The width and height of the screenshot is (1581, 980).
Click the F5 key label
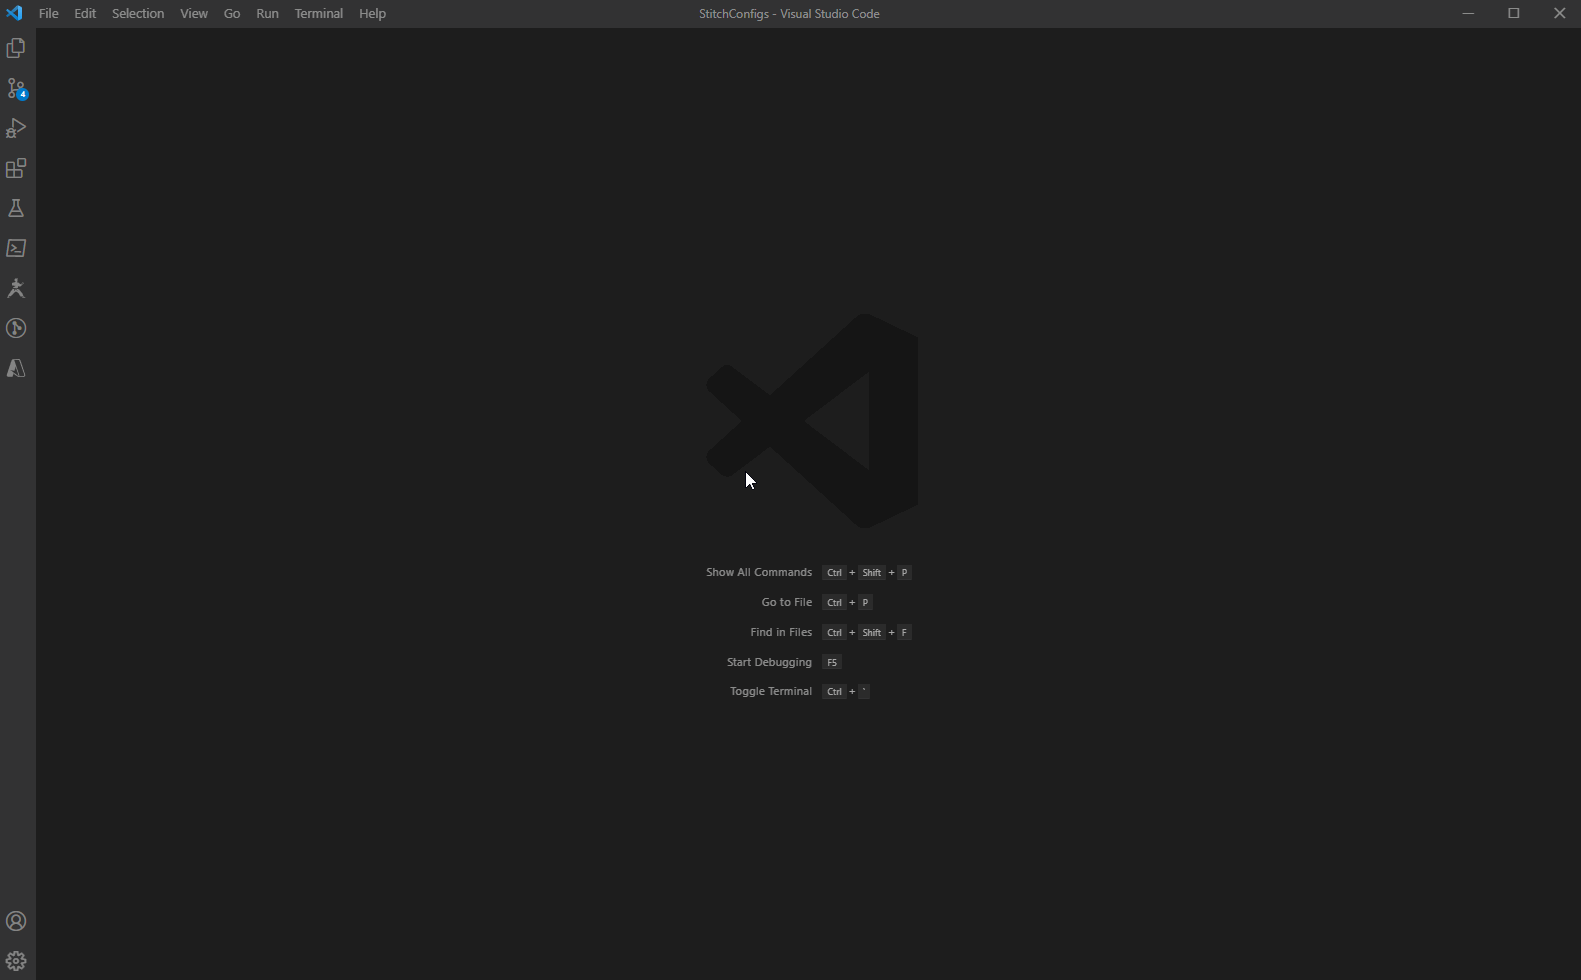pyautogui.click(x=832, y=663)
